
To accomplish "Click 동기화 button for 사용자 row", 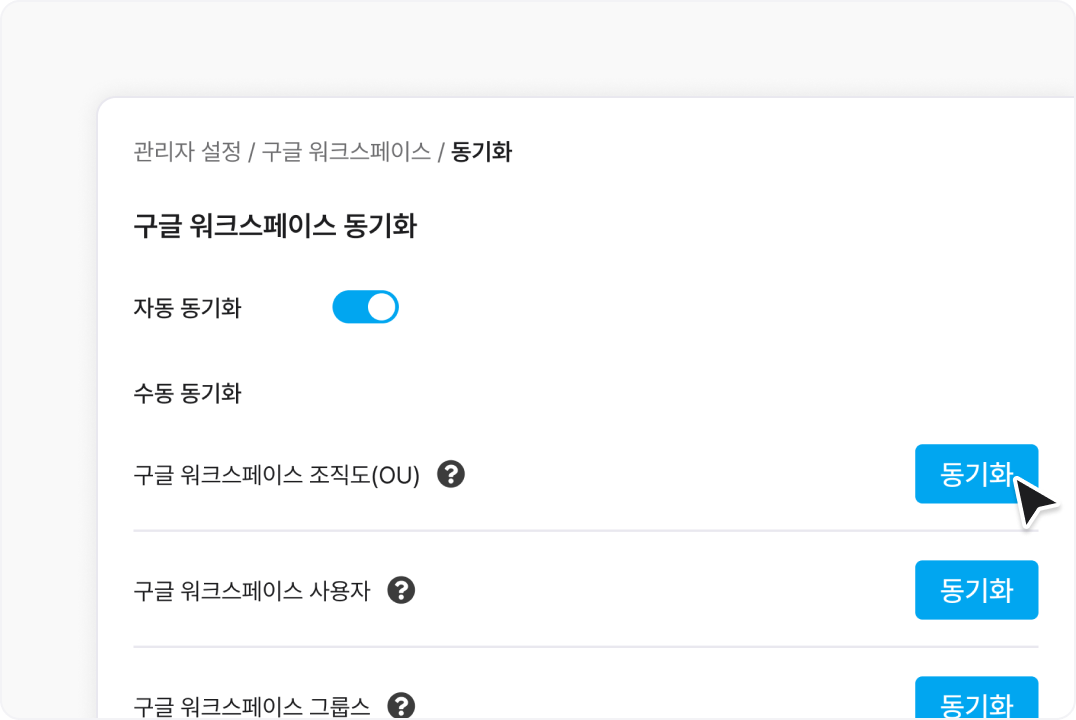I will tap(976, 590).
